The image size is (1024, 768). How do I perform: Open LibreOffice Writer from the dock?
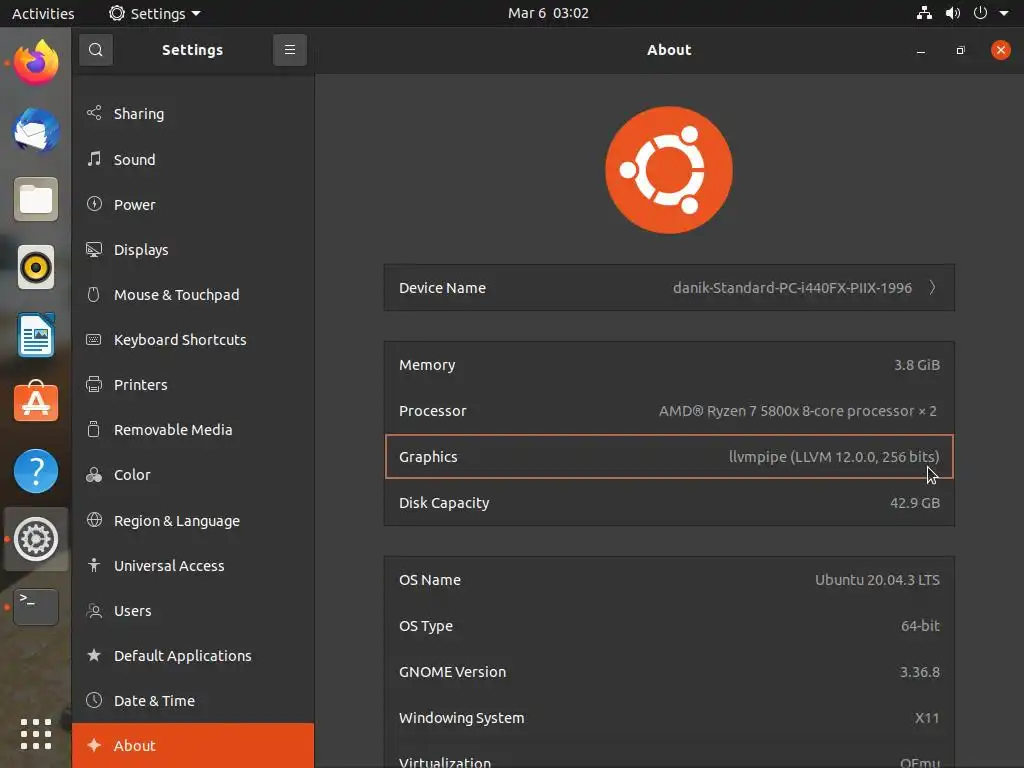[36, 335]
